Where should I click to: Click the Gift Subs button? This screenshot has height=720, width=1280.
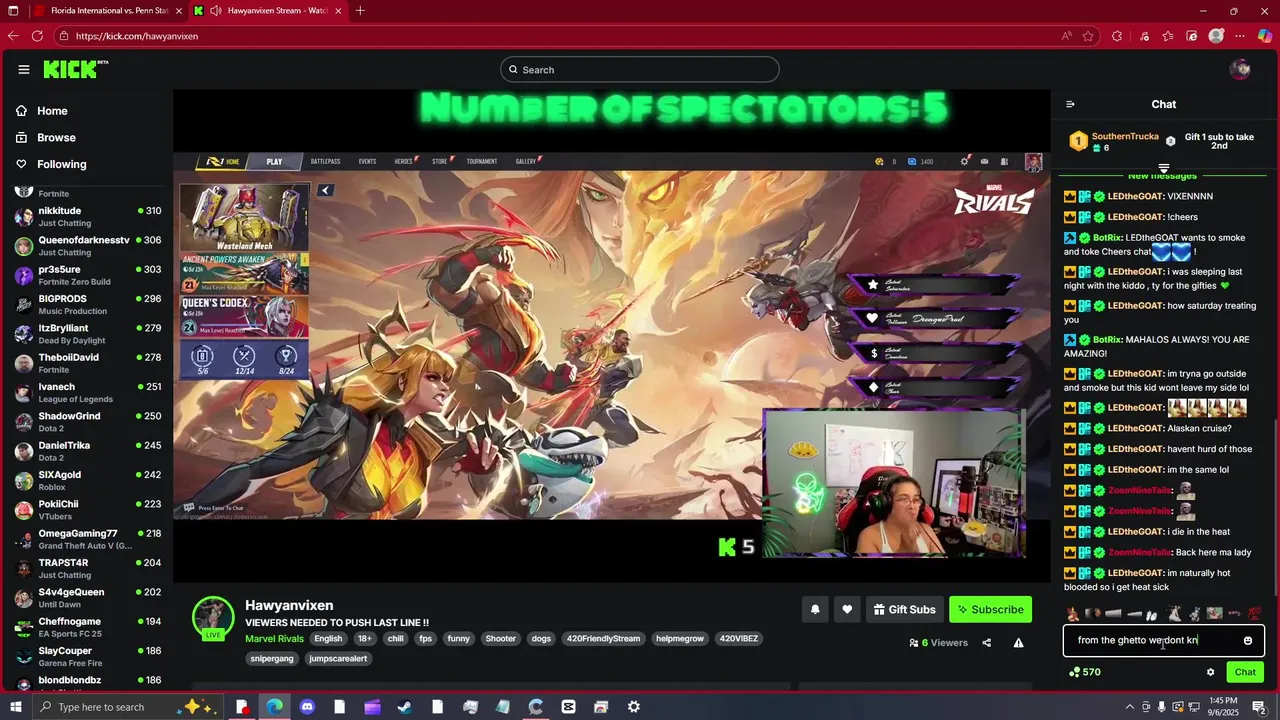pos(904,609)
